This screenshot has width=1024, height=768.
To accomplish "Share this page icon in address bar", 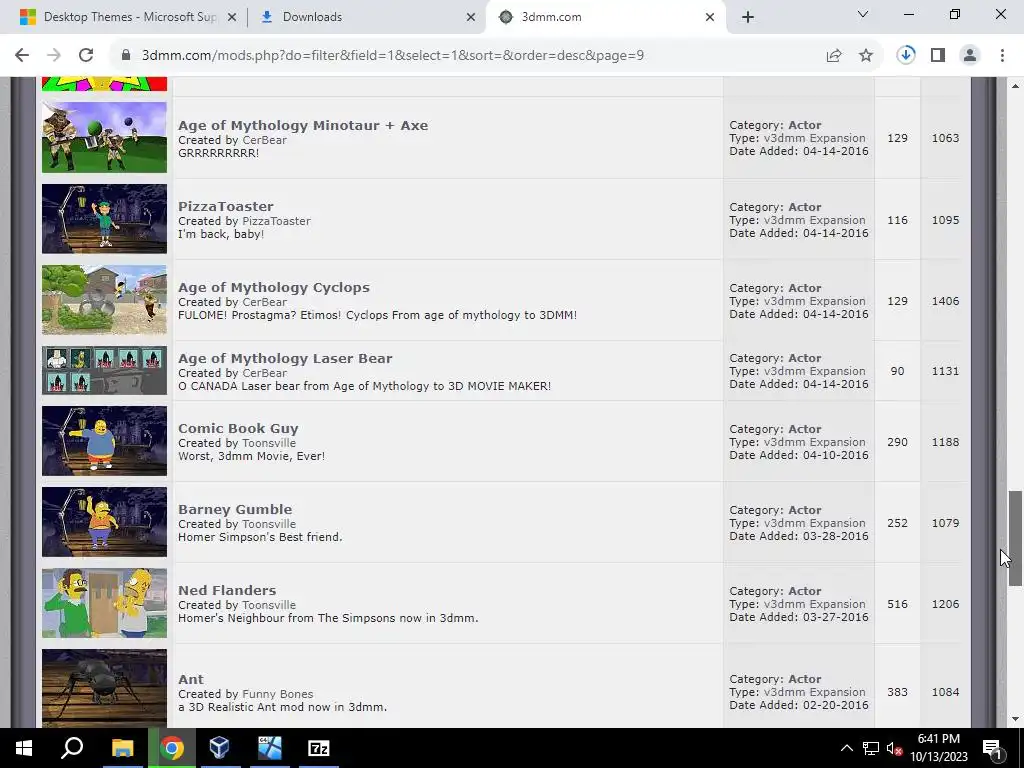I will pos(834,56).
